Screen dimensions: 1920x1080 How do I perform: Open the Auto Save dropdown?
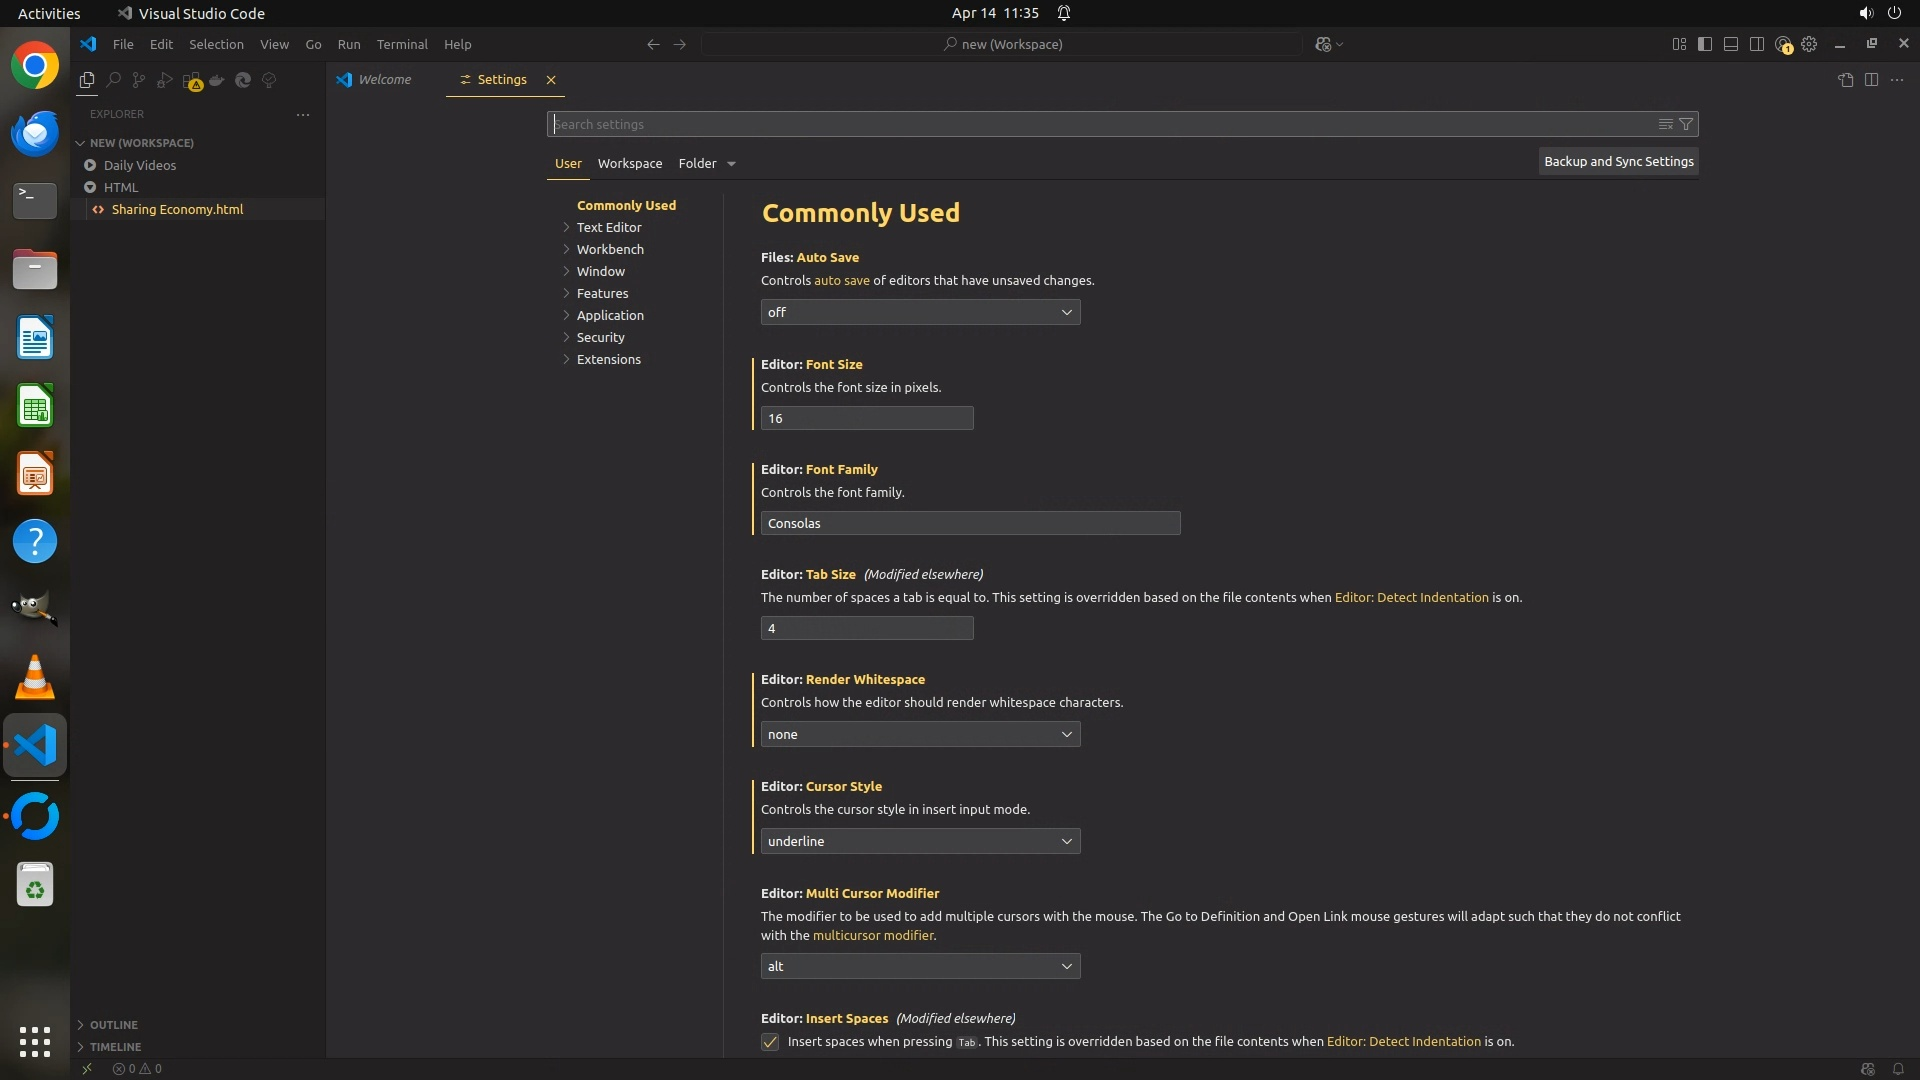pos(920,312)
